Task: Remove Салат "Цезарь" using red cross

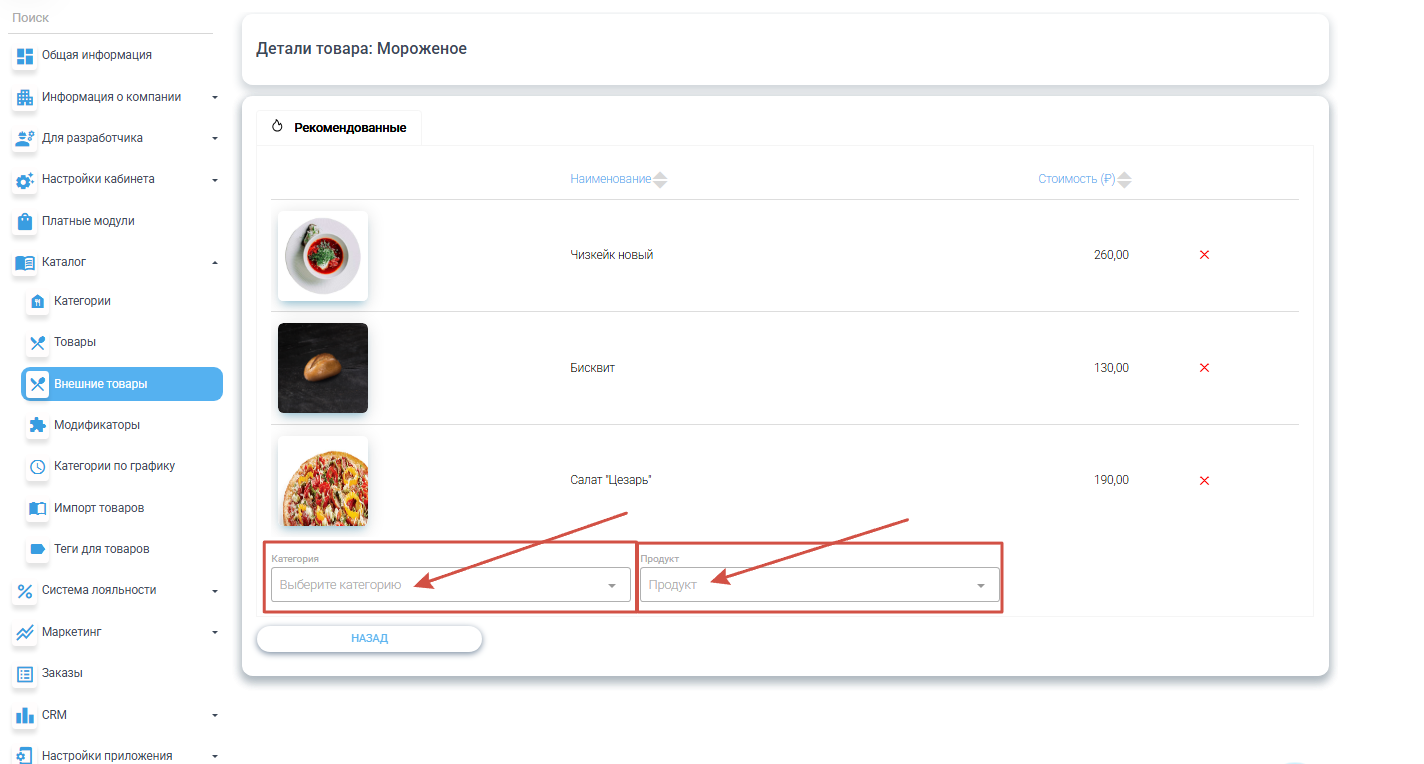Action: point(1204,481)
